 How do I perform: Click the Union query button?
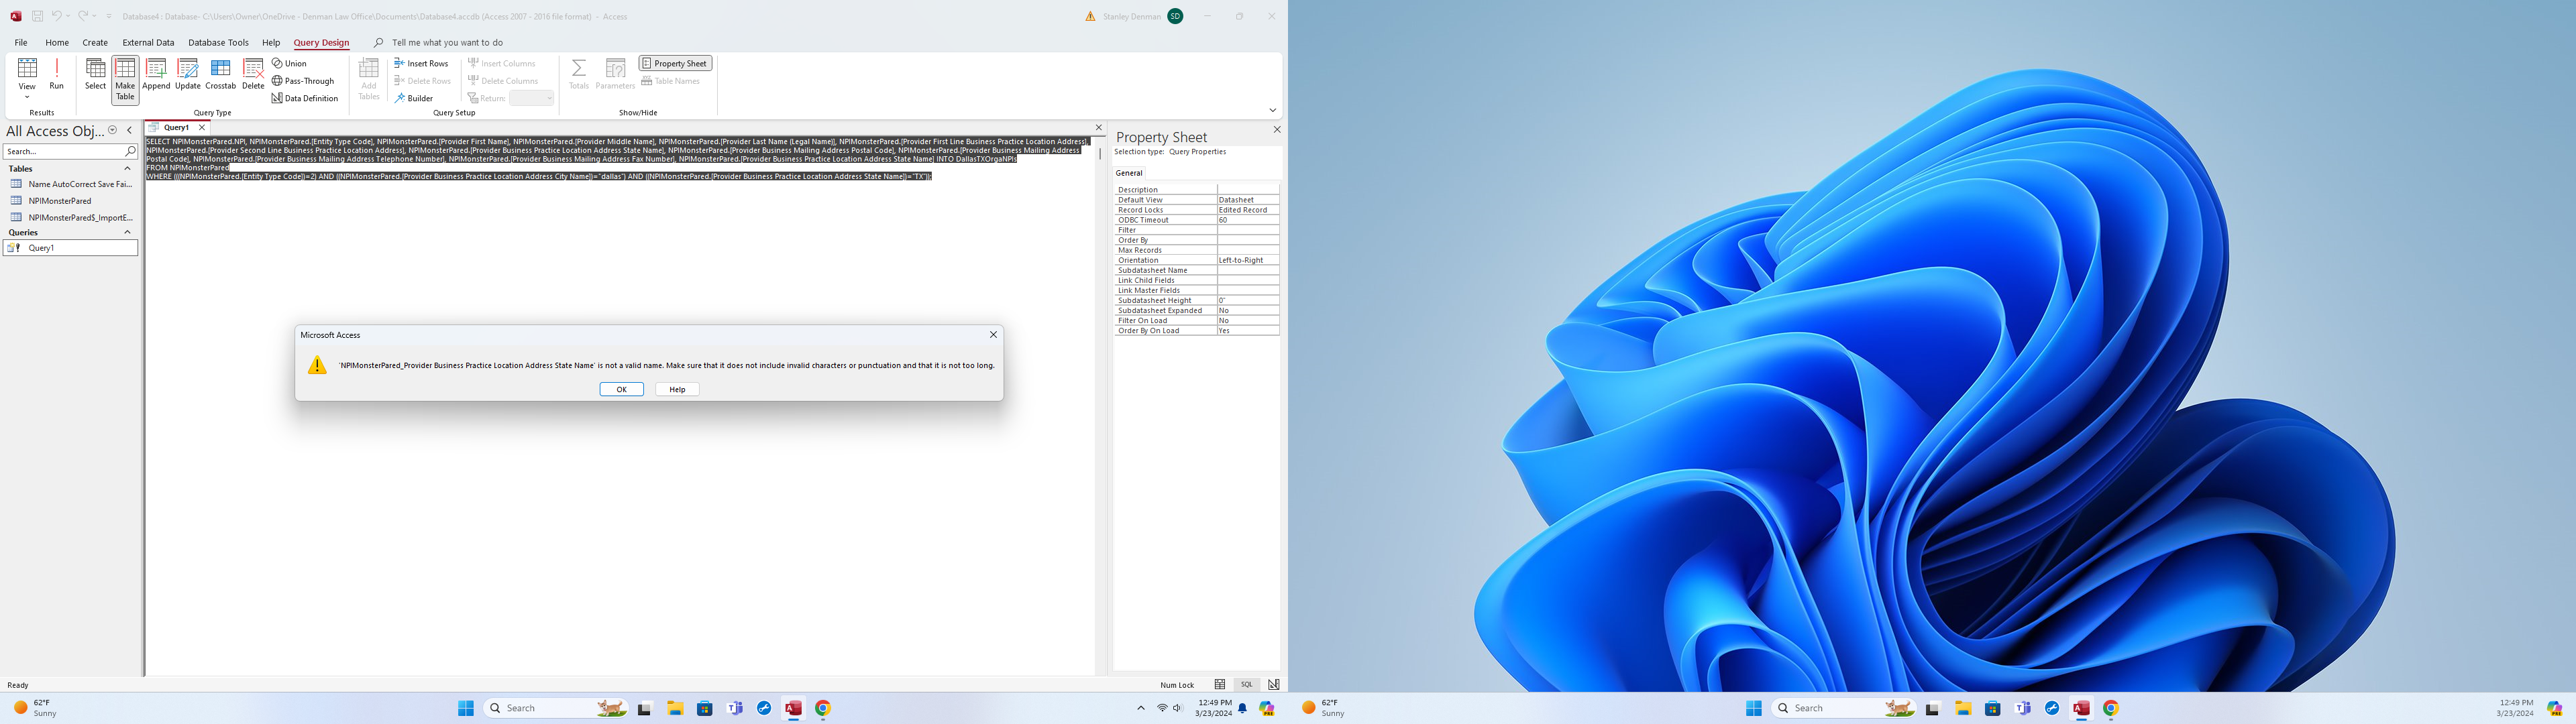[290, 63]
